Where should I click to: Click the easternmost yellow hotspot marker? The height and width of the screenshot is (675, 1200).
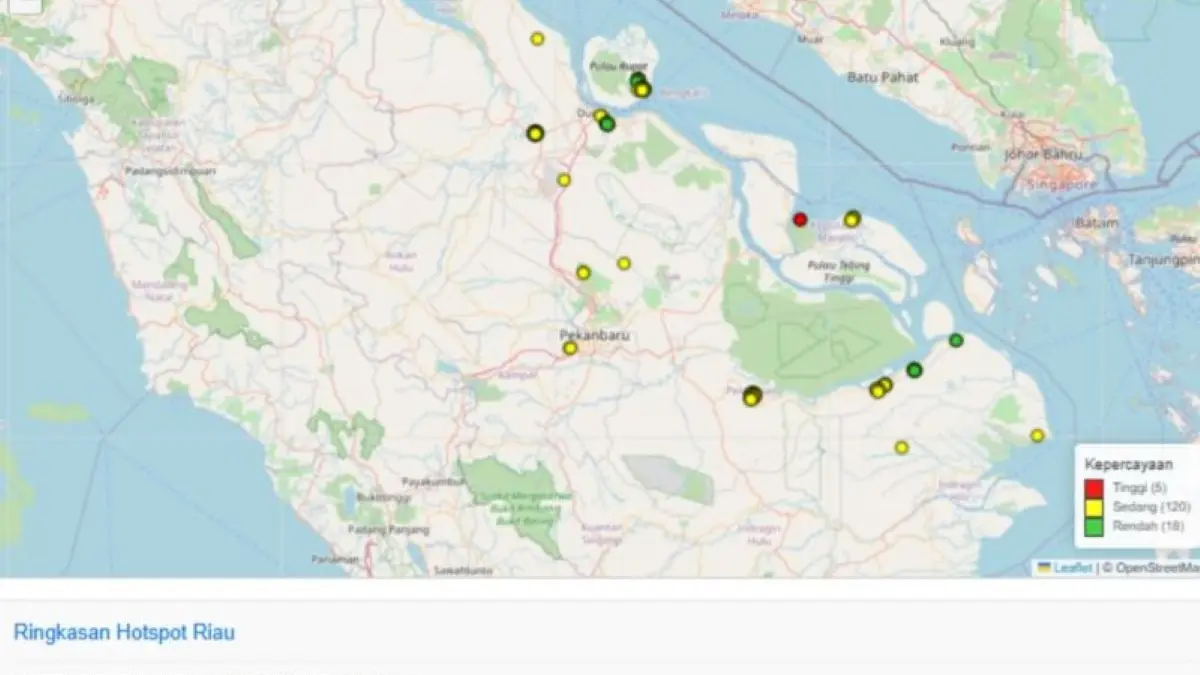1037,435
